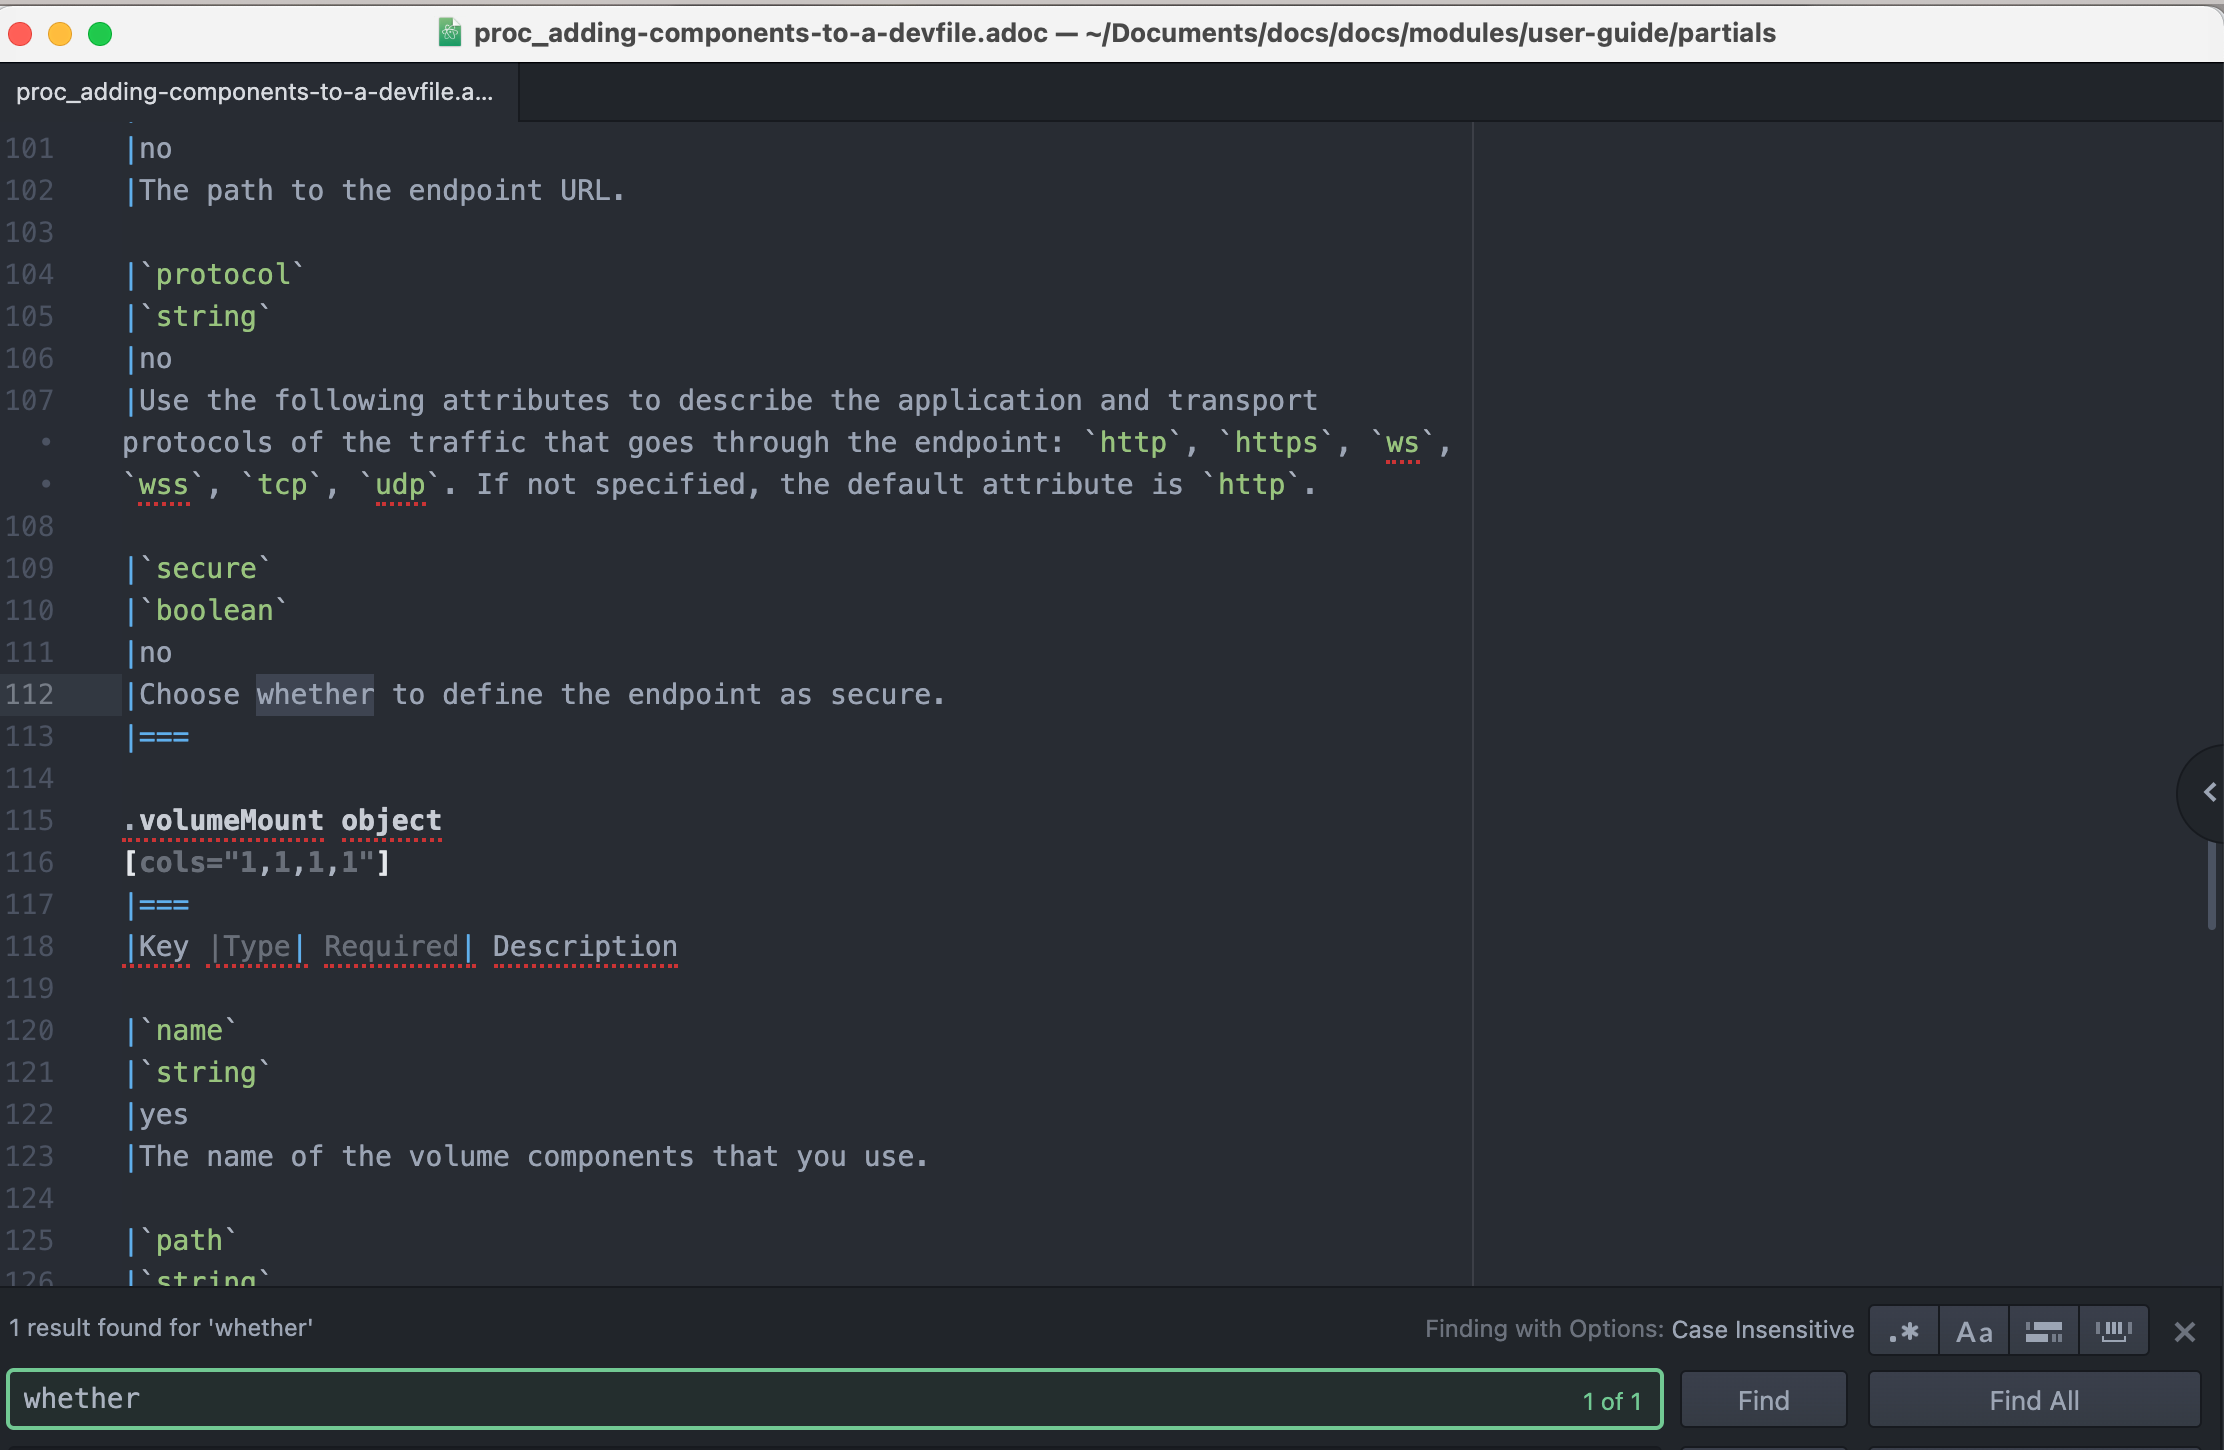The height and width of the screenshot is (1450, 2224).
Task: Click the vertical editor scrollbar
Action: point(2212,885)
